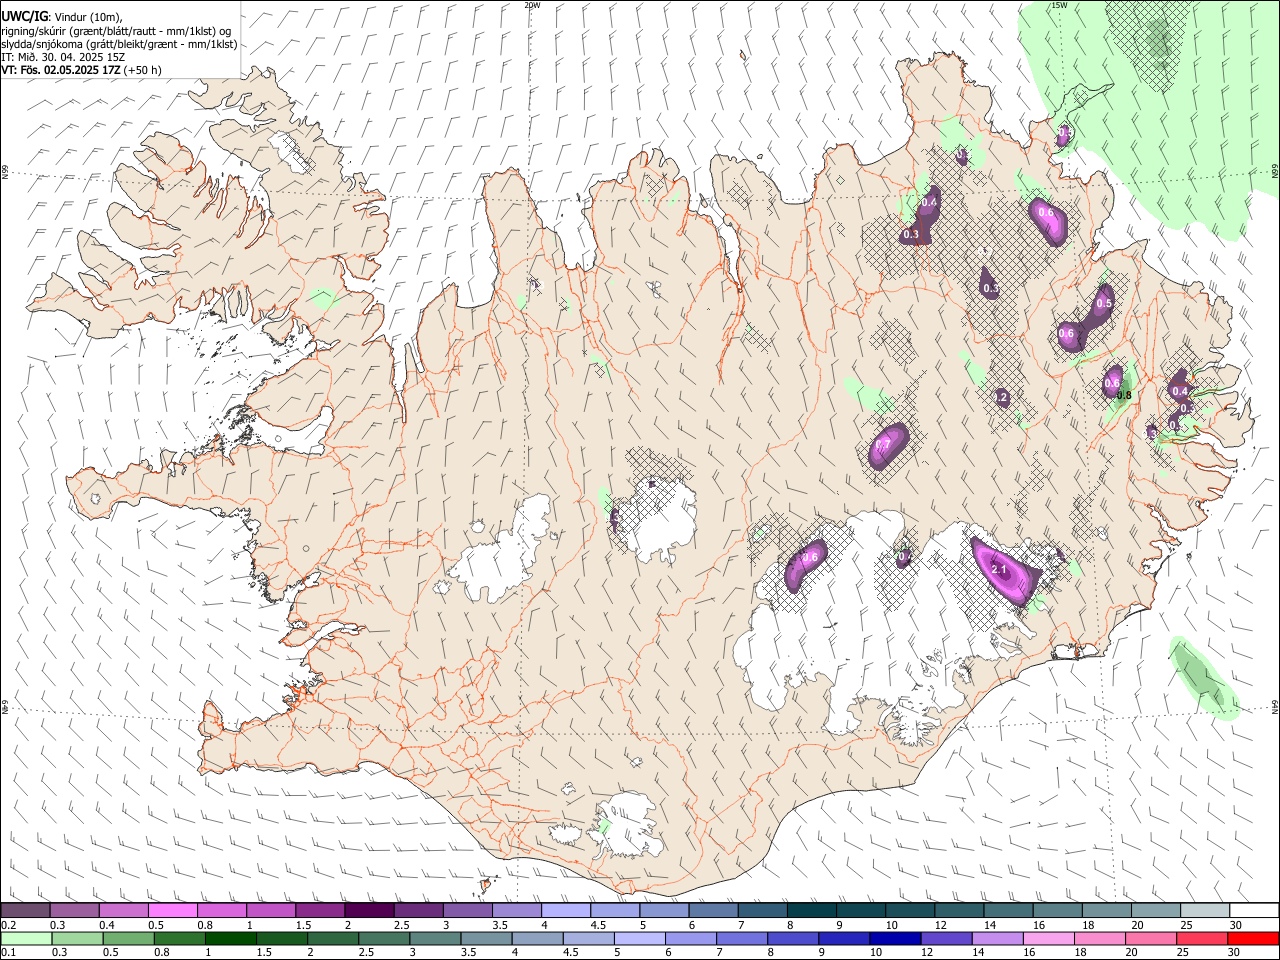
Task: Click the 'IT: Mið. 30. 04. 2025 15Z' initial time
Action: pyautogui.click(x=63, y=57)
